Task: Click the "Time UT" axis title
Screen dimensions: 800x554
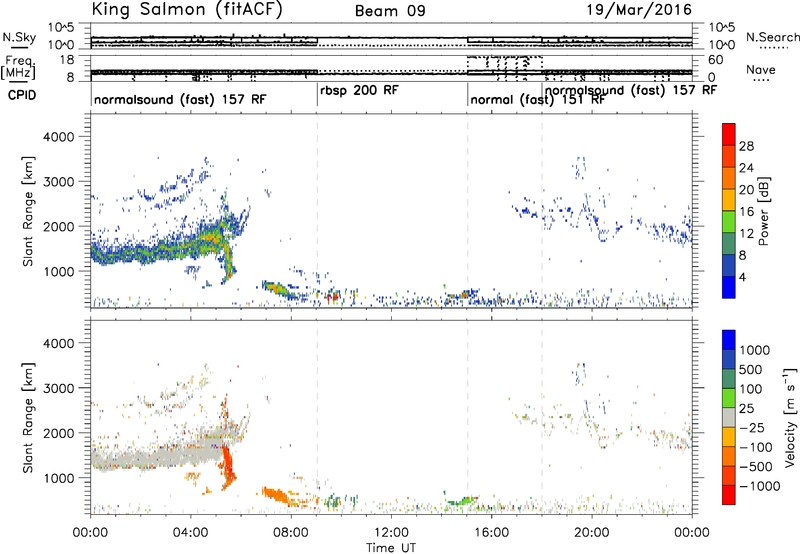Action: click(391, 548)
